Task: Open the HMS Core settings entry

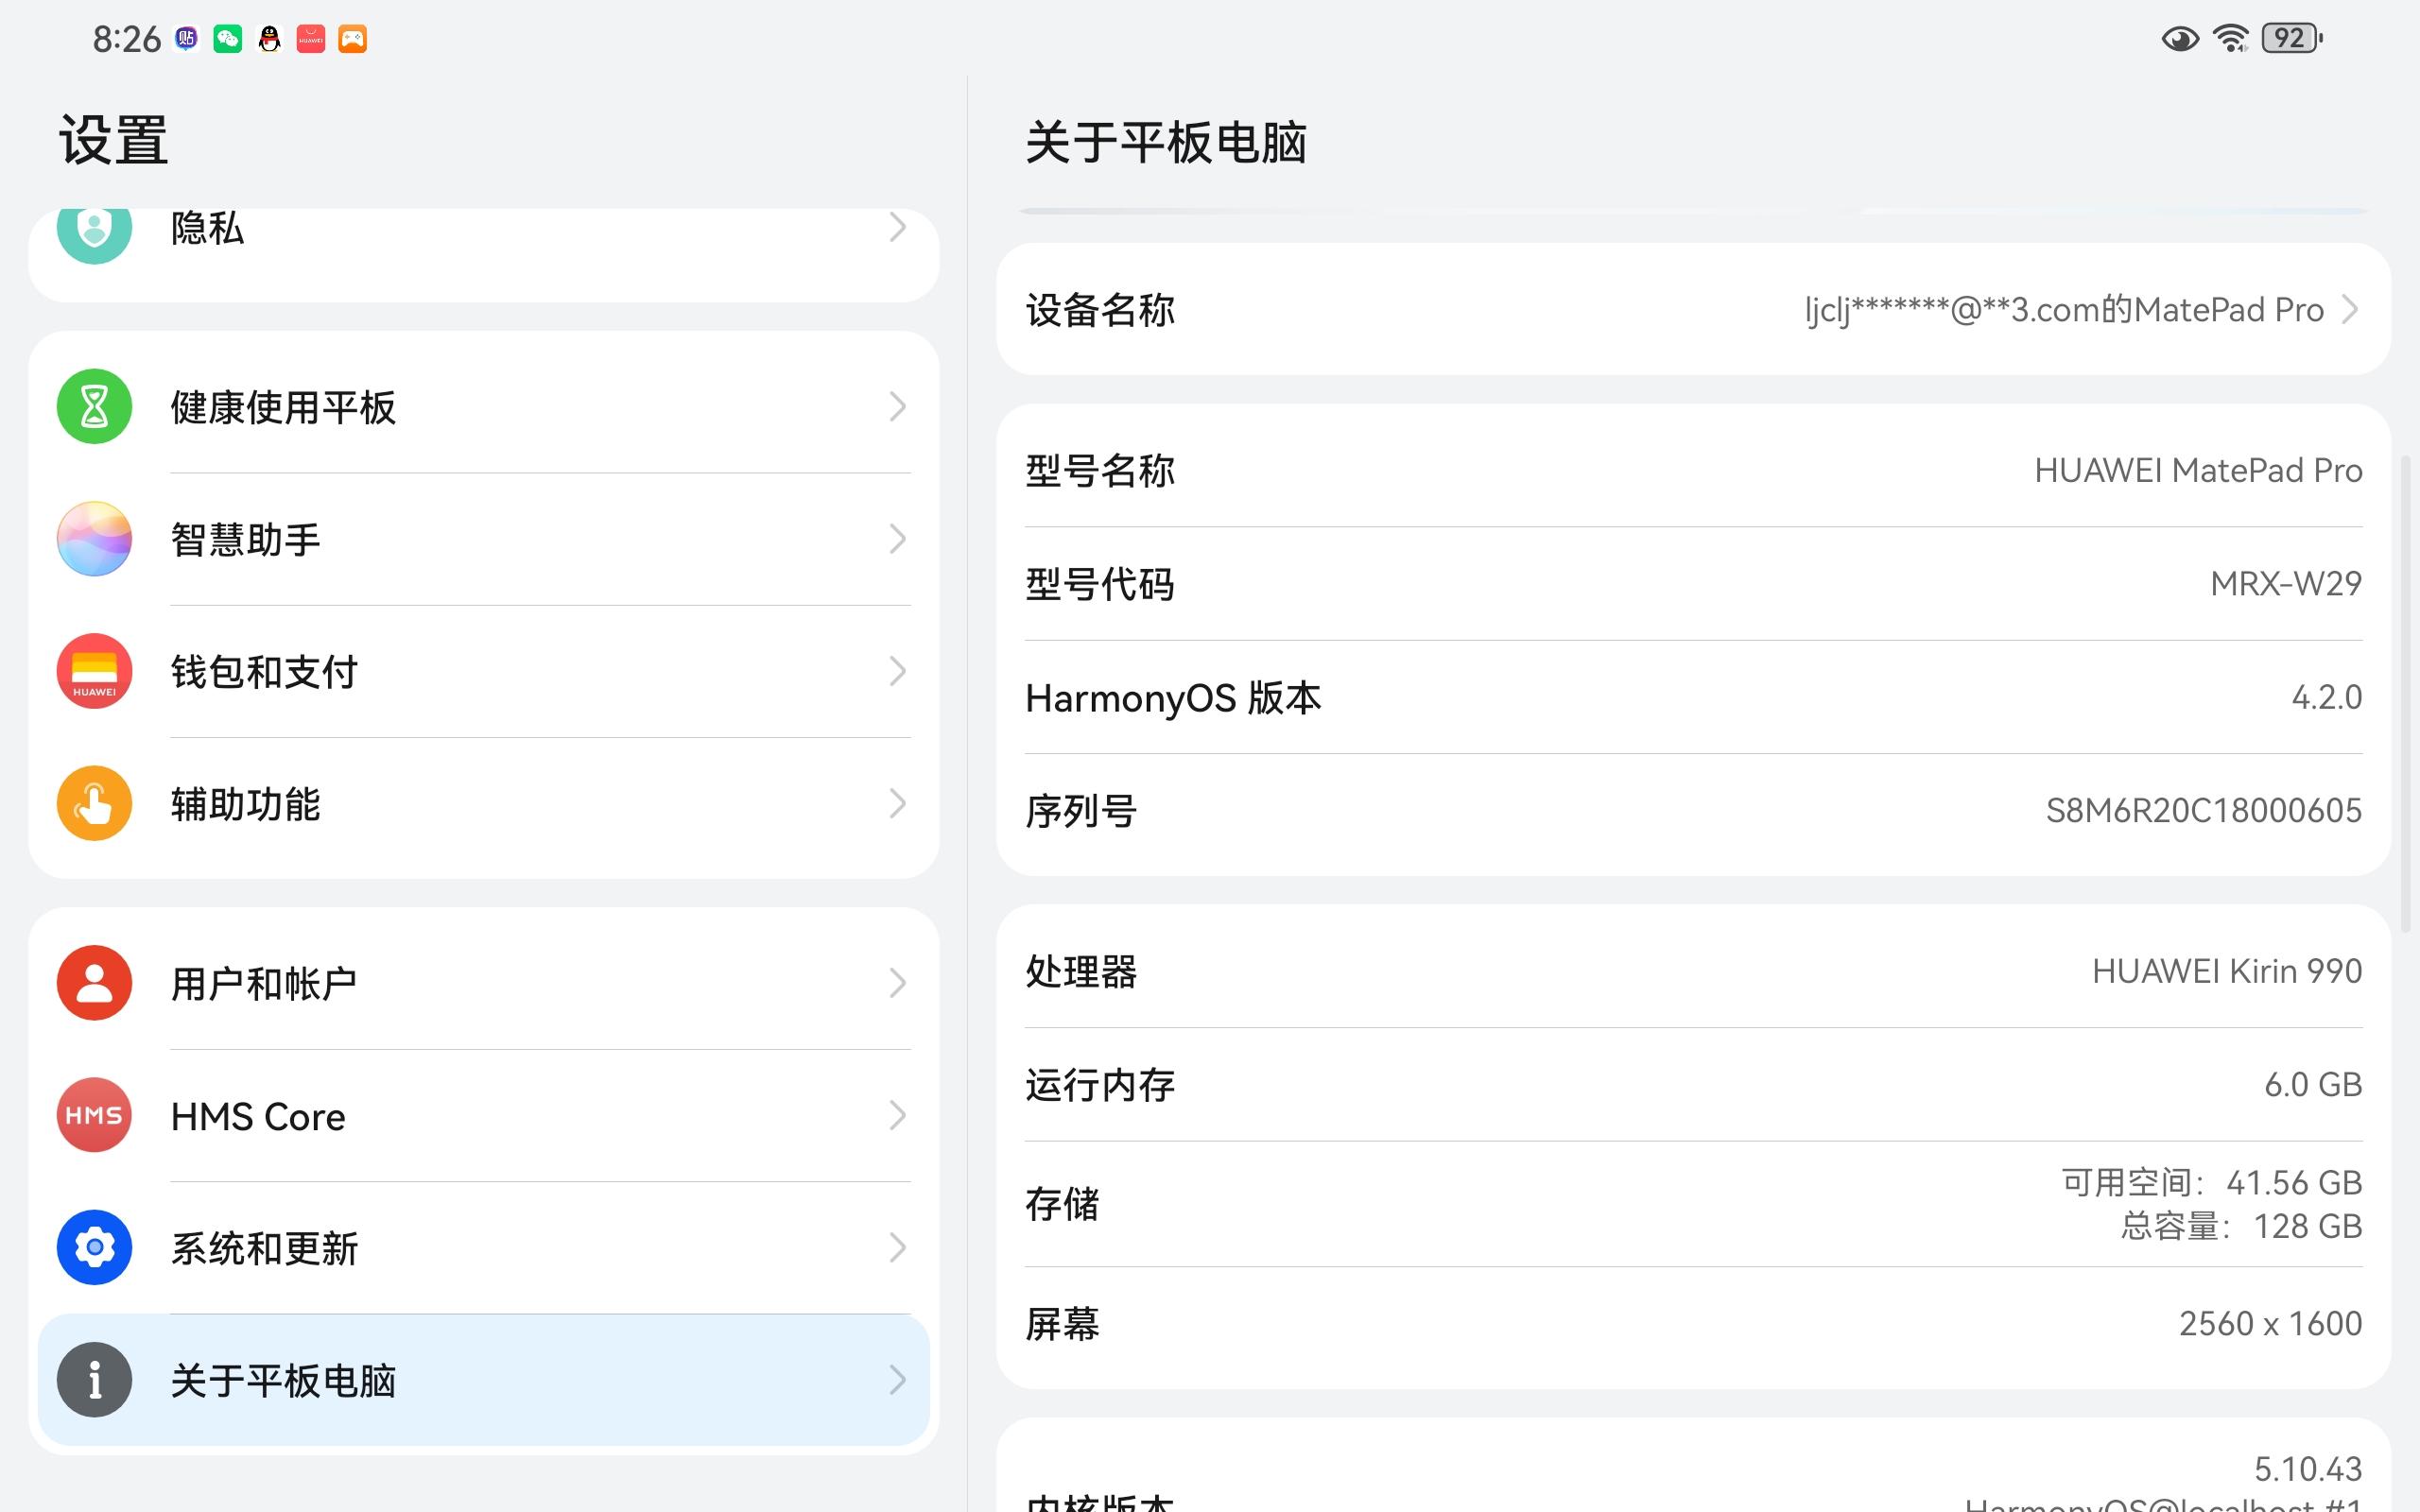Action: (x=484, y=1115)
